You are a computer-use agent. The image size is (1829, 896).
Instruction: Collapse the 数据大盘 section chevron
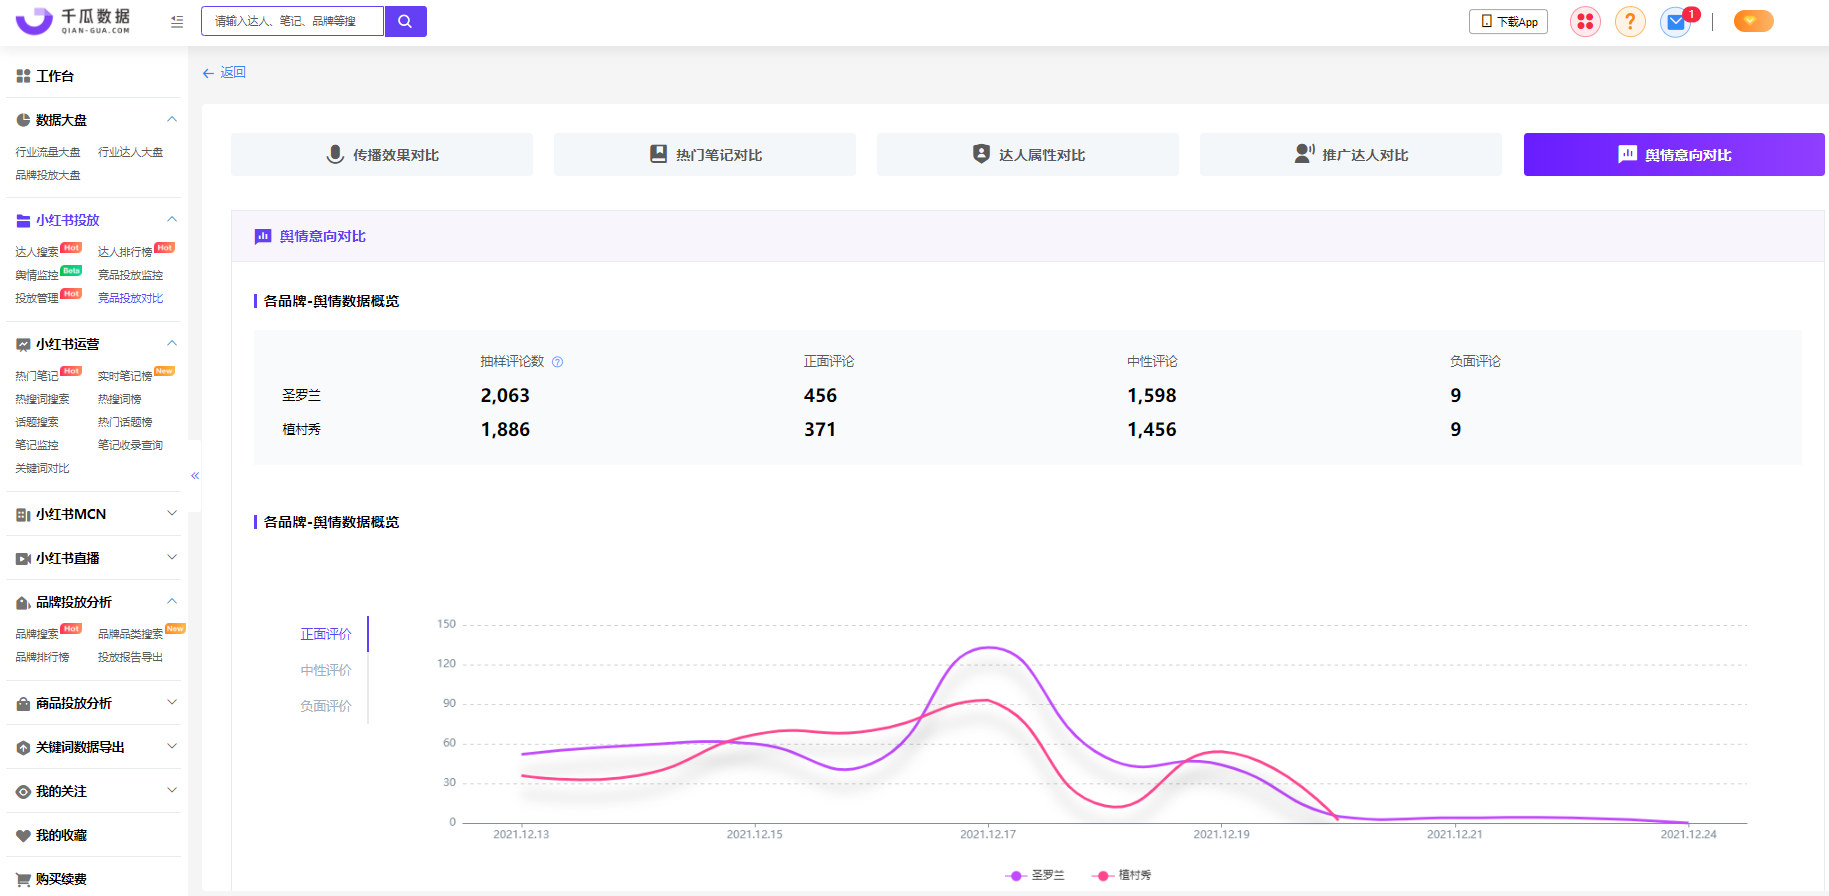172,119
